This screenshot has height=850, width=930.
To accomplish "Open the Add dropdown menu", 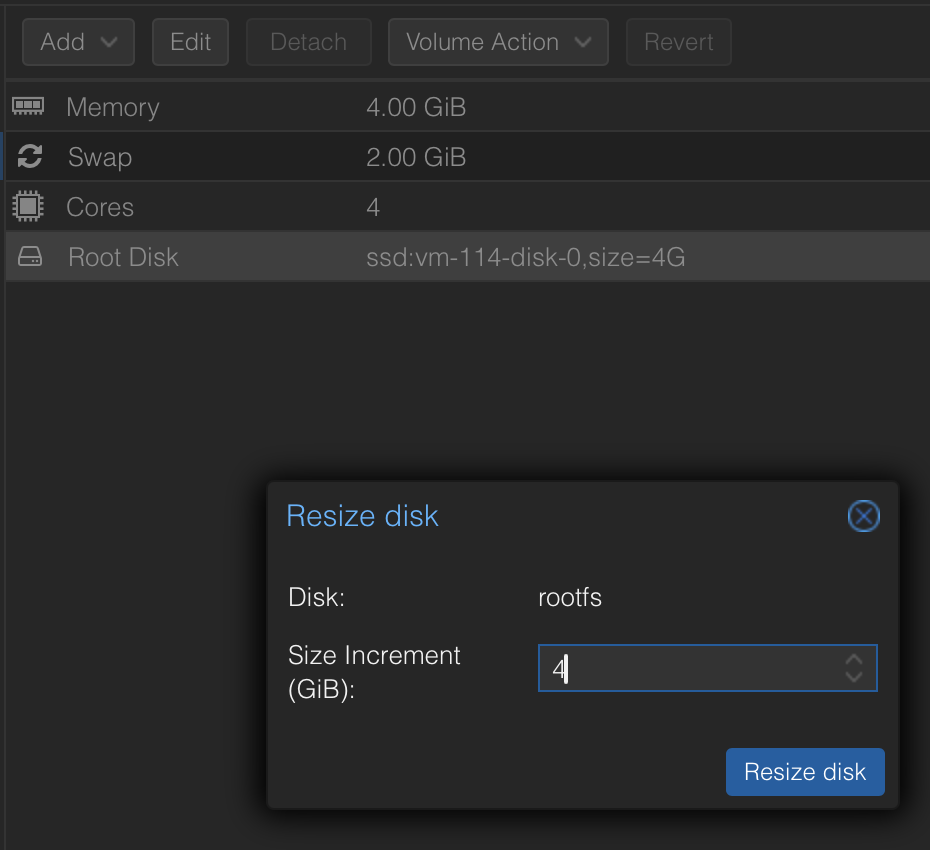I will point(79,42).
